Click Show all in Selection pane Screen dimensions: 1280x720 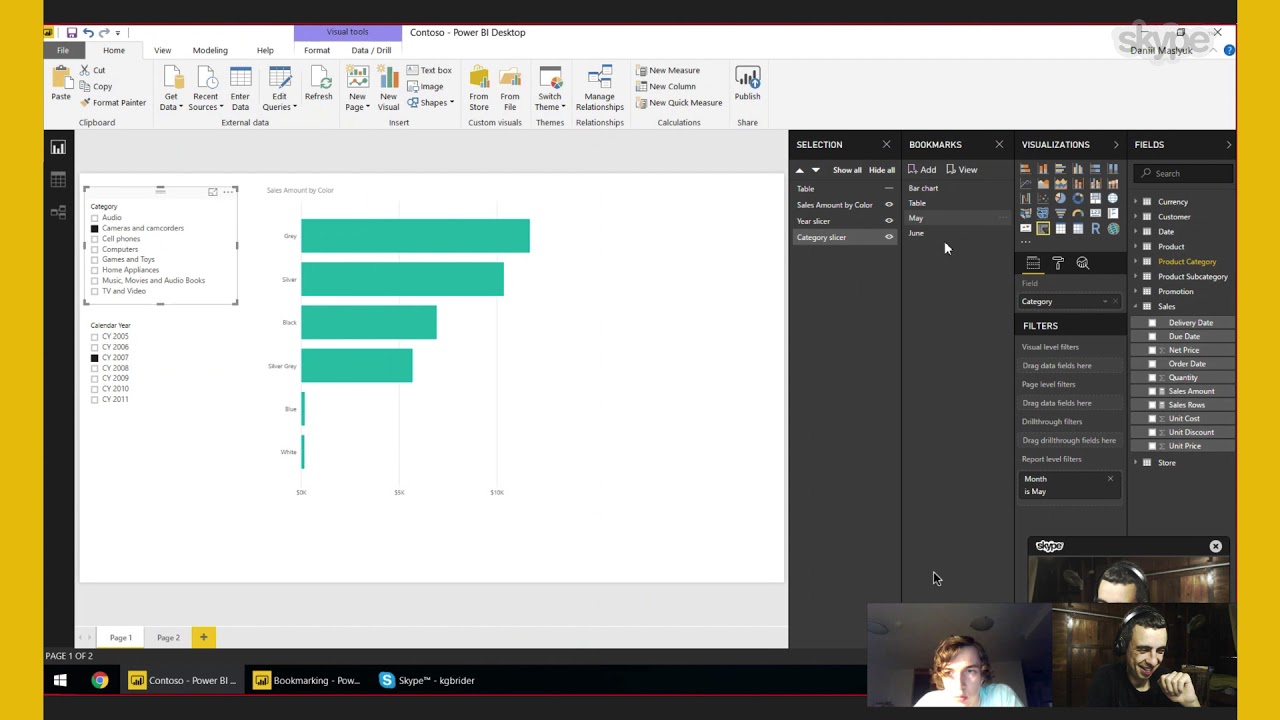847,170
